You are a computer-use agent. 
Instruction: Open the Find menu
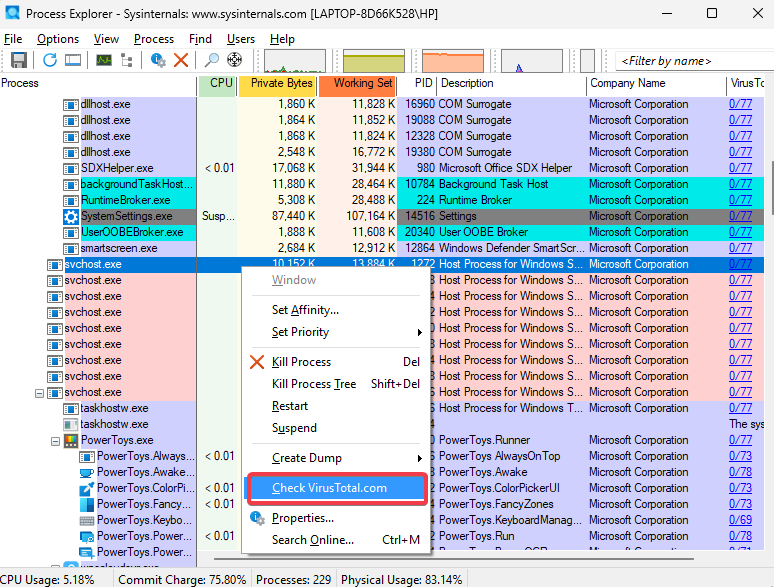[200, 39]
